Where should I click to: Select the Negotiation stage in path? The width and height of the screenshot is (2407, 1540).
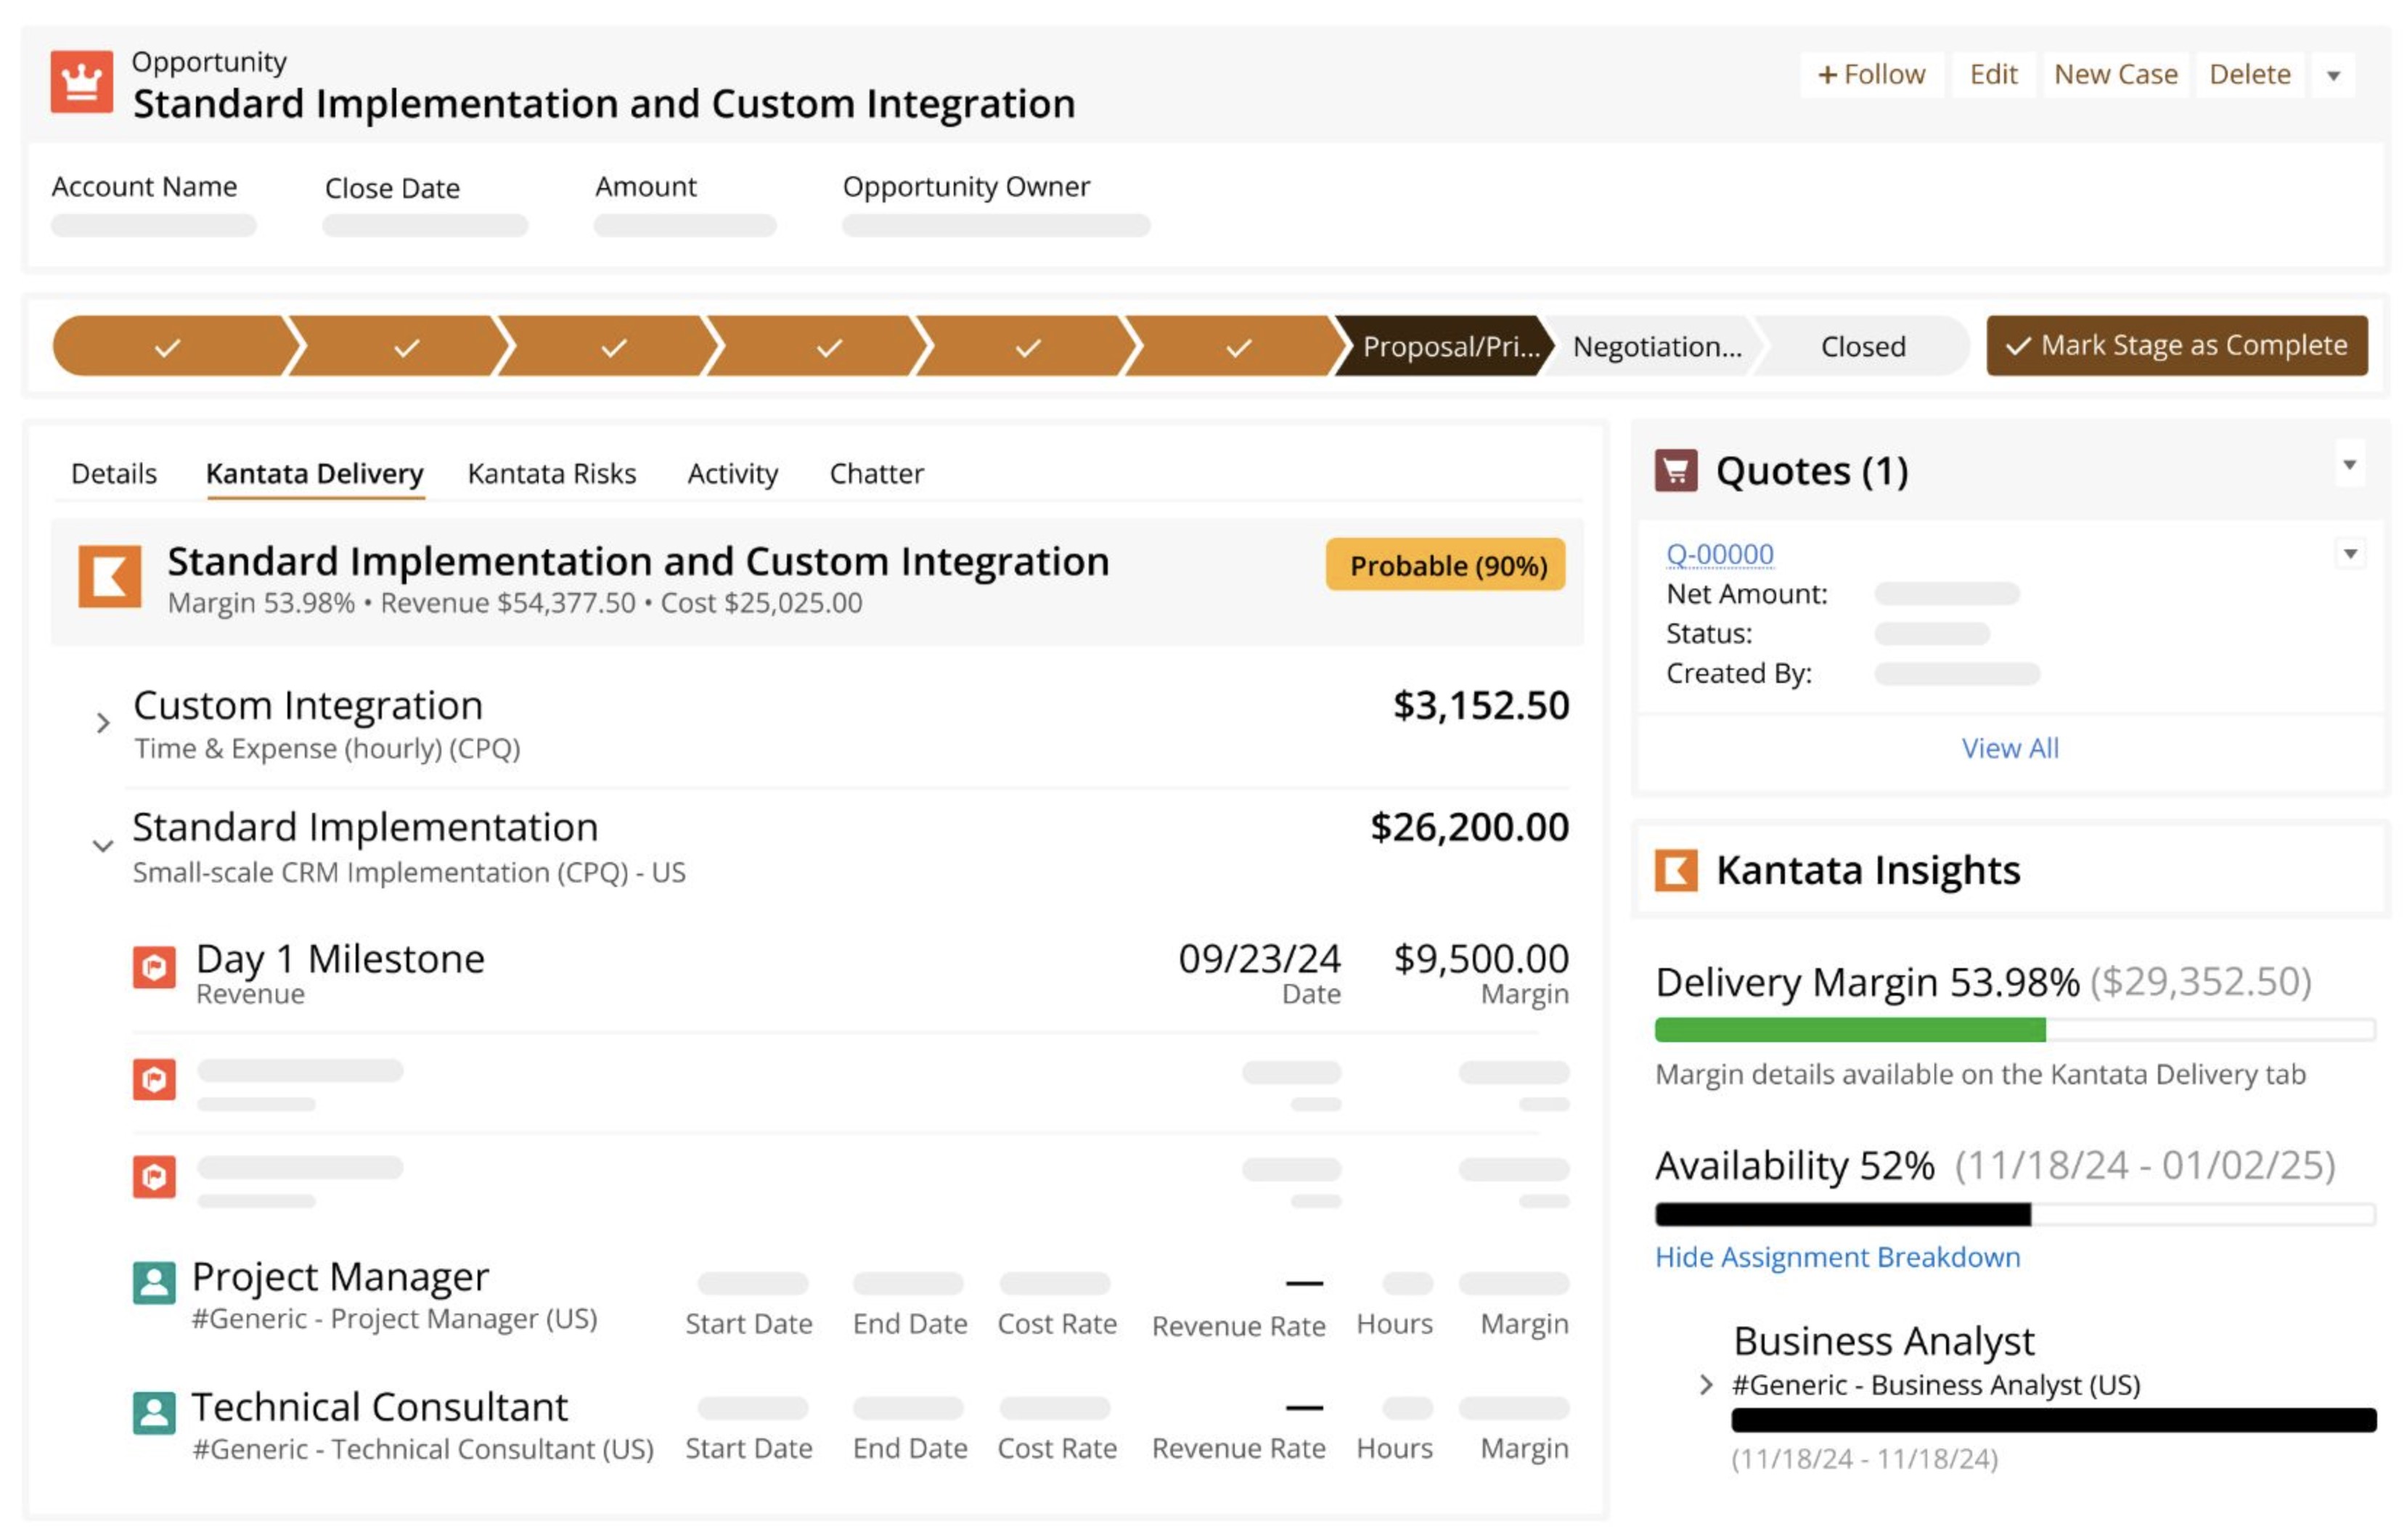(x=1656, y=347)
